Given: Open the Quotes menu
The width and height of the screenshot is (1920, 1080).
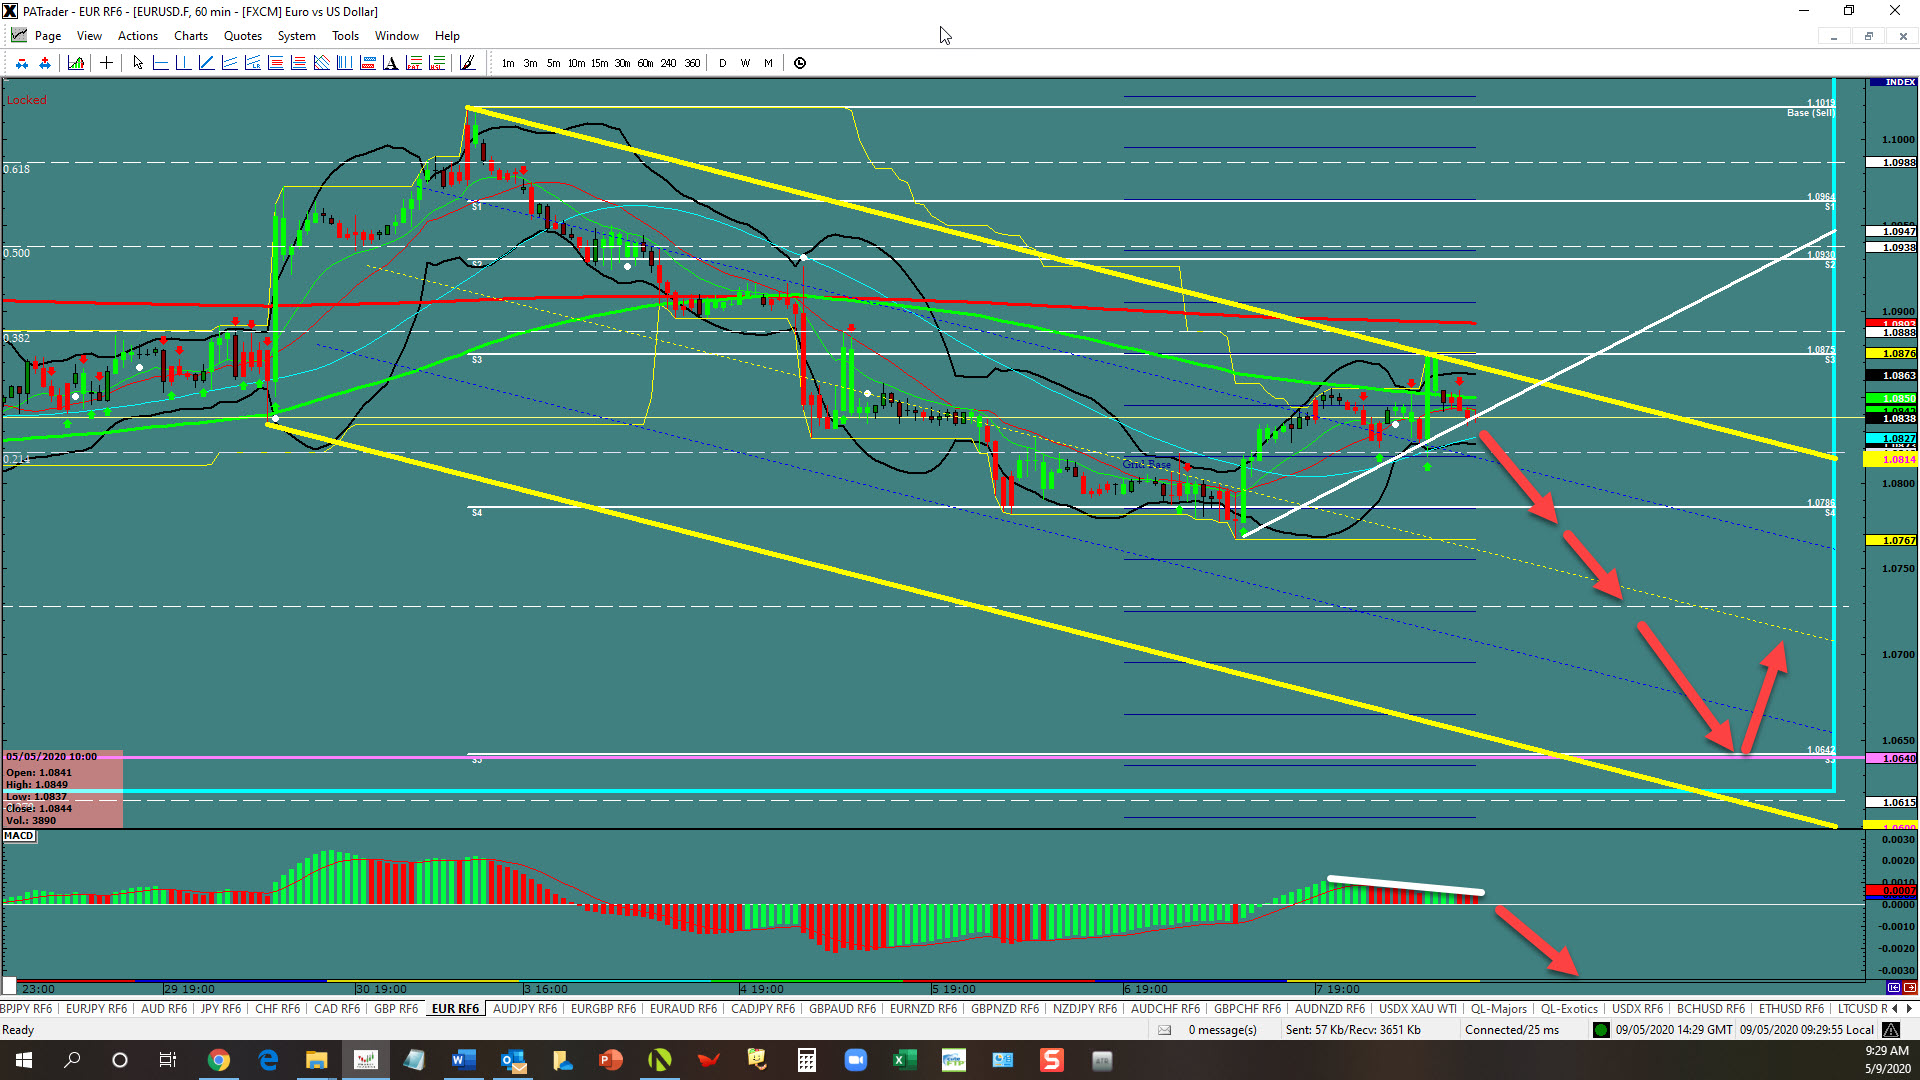Looking at the screenshot, I should [242, 36].
